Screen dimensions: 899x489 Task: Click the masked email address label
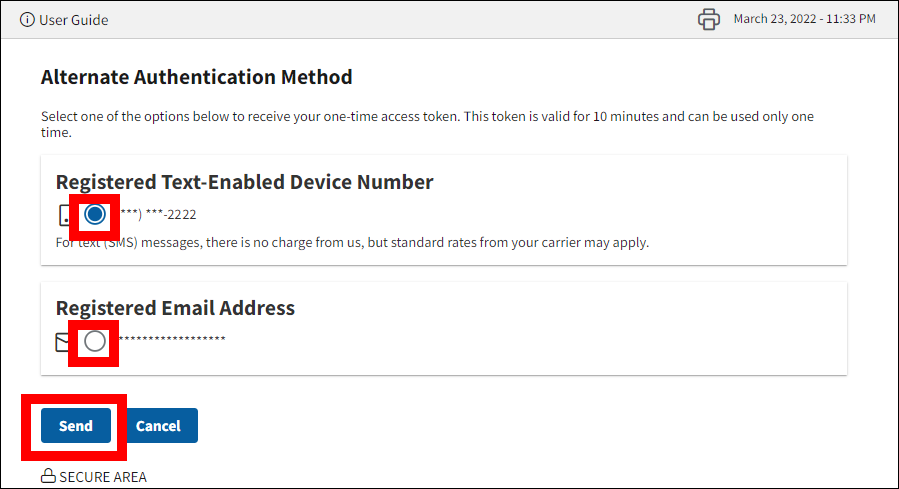[172, 340]
